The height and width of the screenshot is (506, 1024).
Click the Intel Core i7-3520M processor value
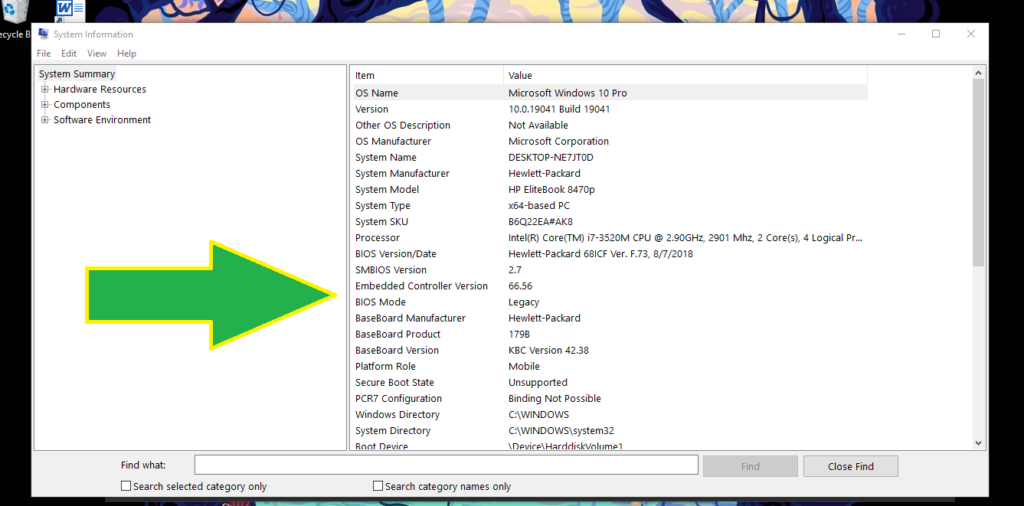pos(686,238)
